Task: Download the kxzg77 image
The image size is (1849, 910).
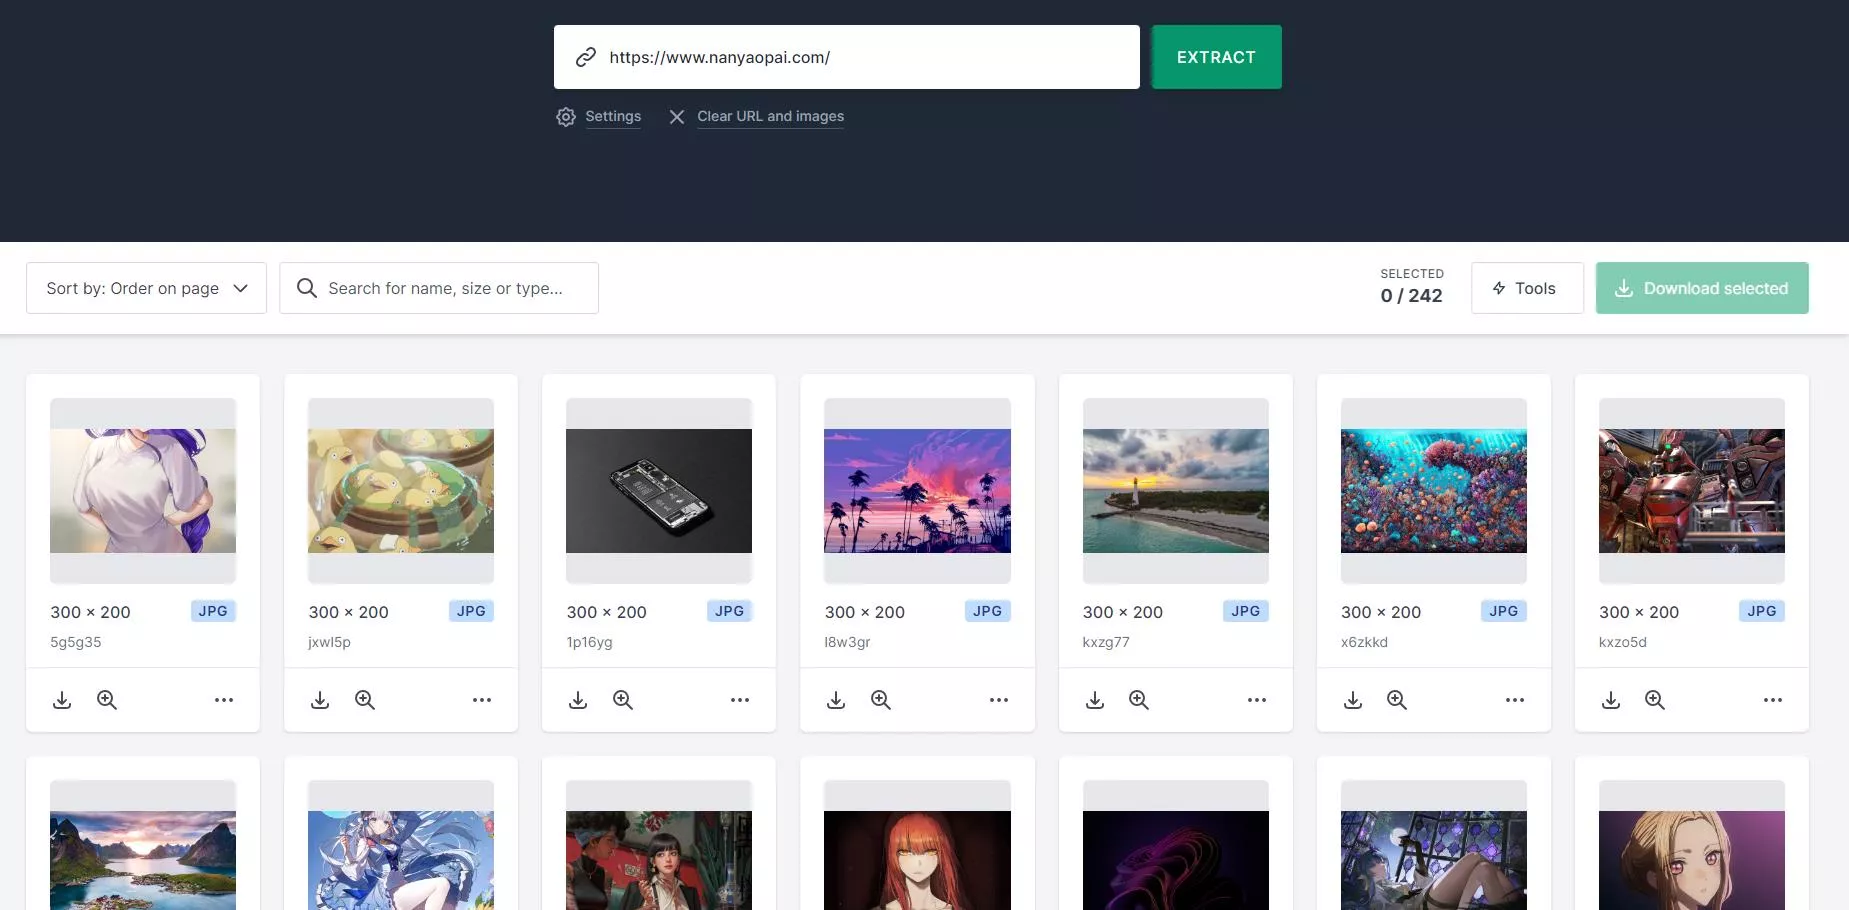Action: click(x=1095, y=700)
